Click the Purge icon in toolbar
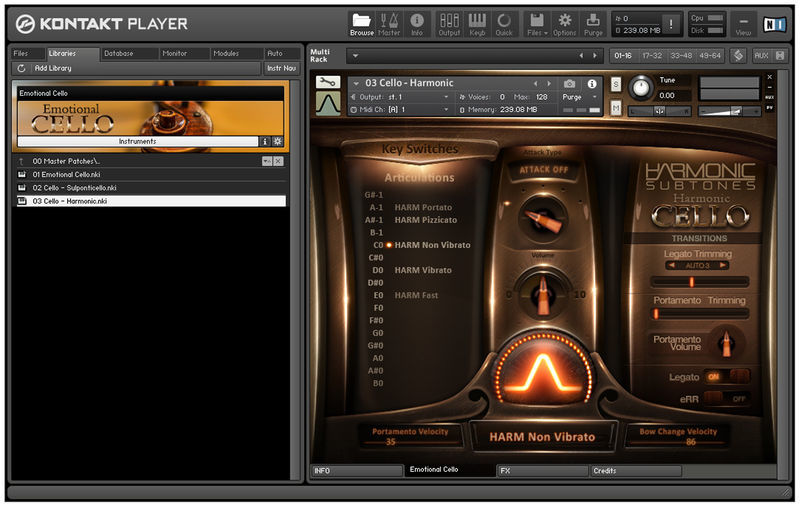This screenshot has height=507, width=800. [593, 24]
